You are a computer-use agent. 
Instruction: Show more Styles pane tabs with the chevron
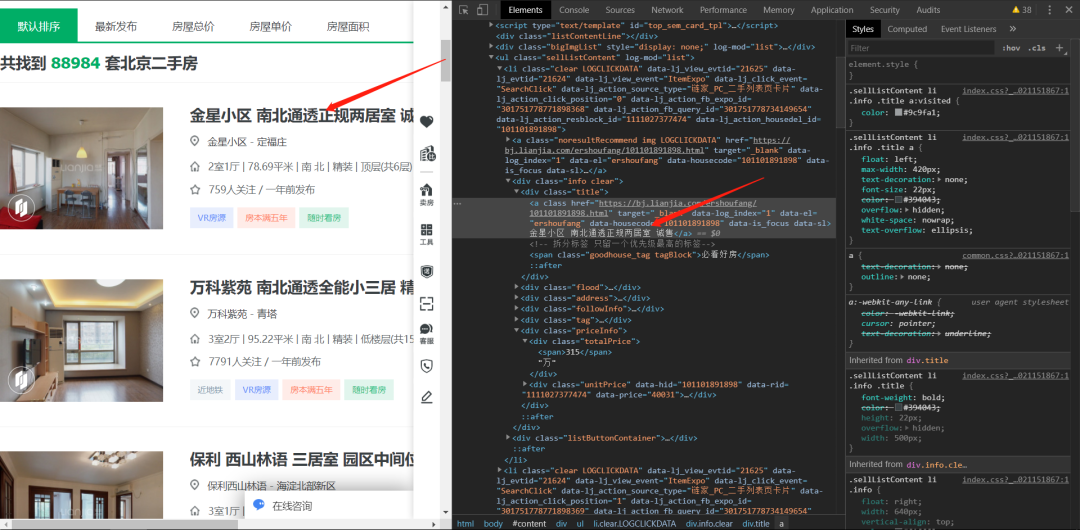click(x=1012, y=29)
